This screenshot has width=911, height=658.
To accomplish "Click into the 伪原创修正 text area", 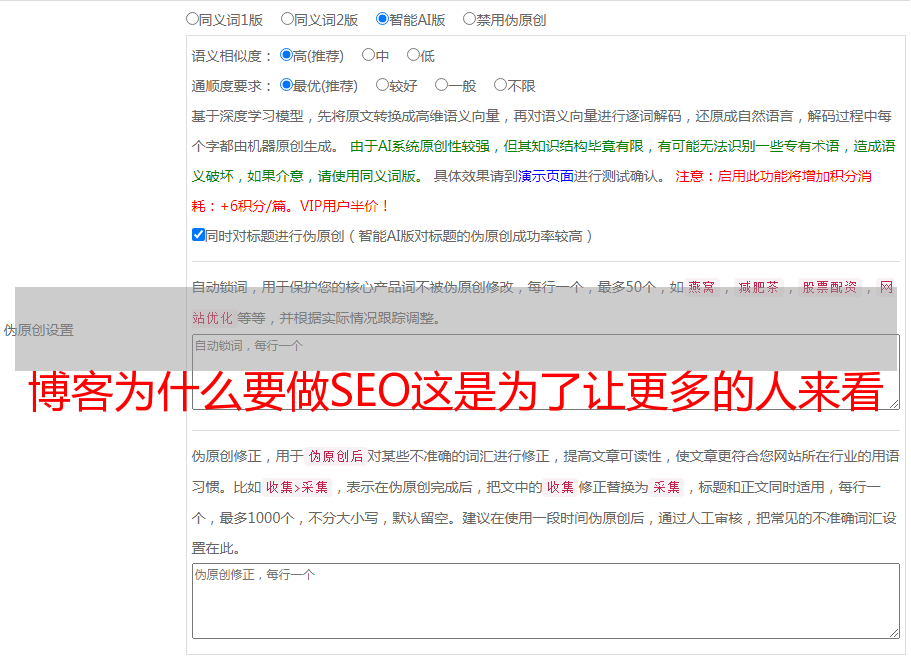I will pos(545,600).
